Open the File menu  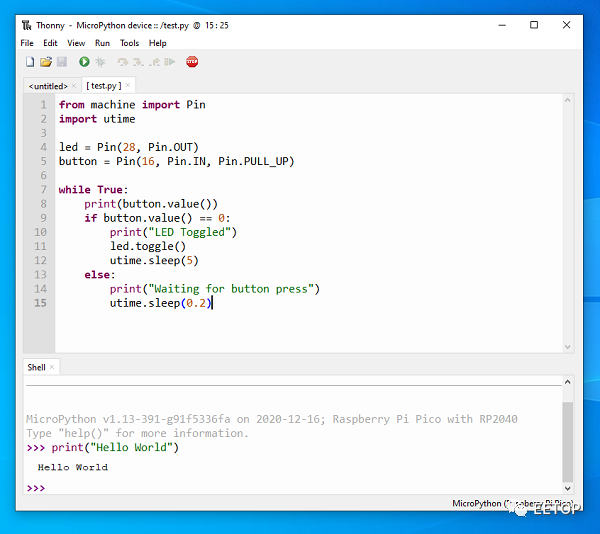click(x=27, y=43)
